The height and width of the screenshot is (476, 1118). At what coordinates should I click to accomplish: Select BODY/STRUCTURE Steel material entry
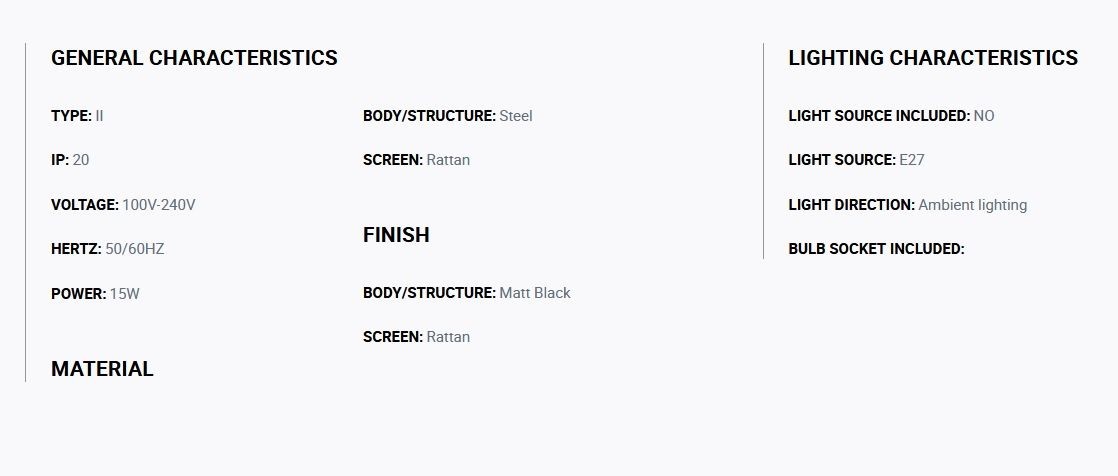[x=447, y=115]
